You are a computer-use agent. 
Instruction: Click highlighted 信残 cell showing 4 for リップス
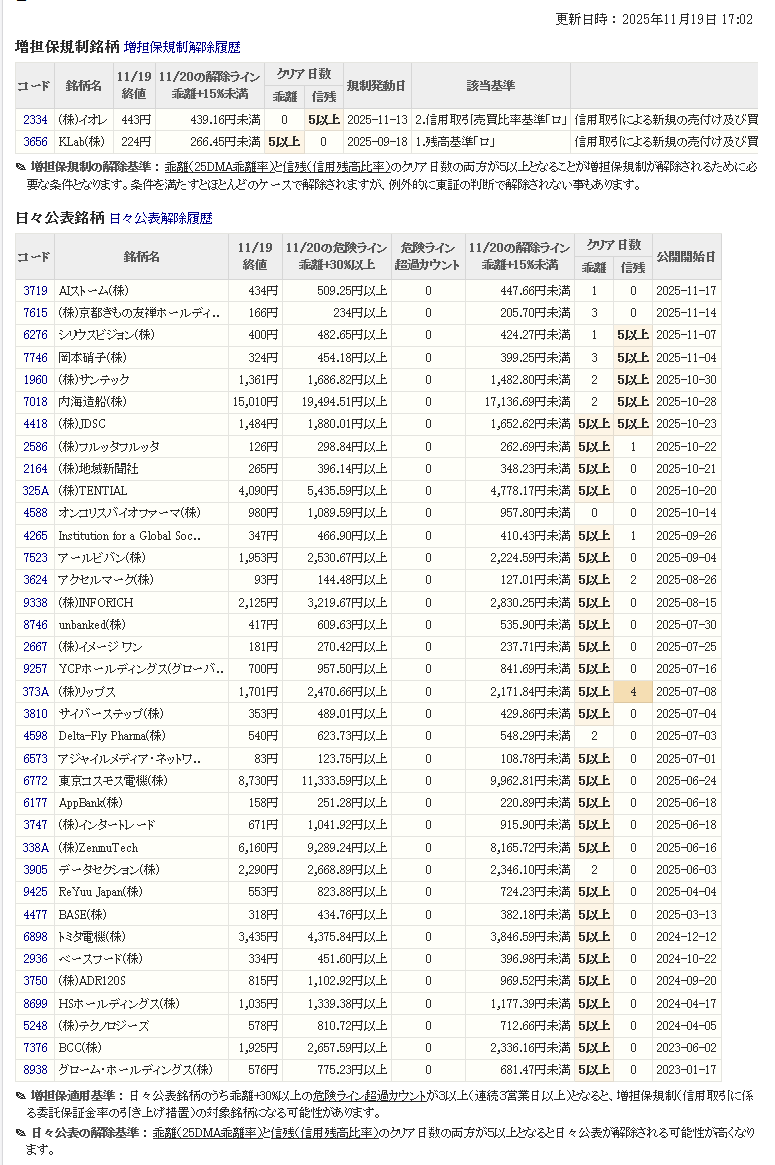[632, 692]
